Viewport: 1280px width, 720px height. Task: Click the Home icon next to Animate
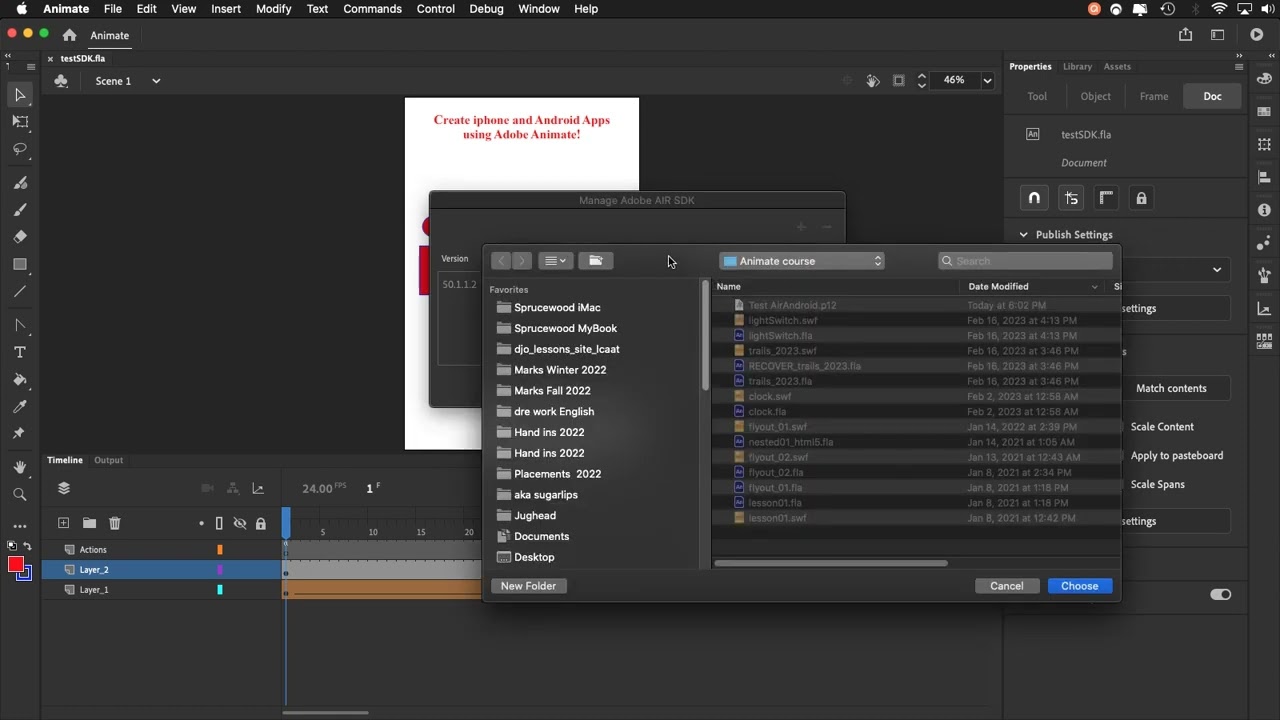click(69, 35)
